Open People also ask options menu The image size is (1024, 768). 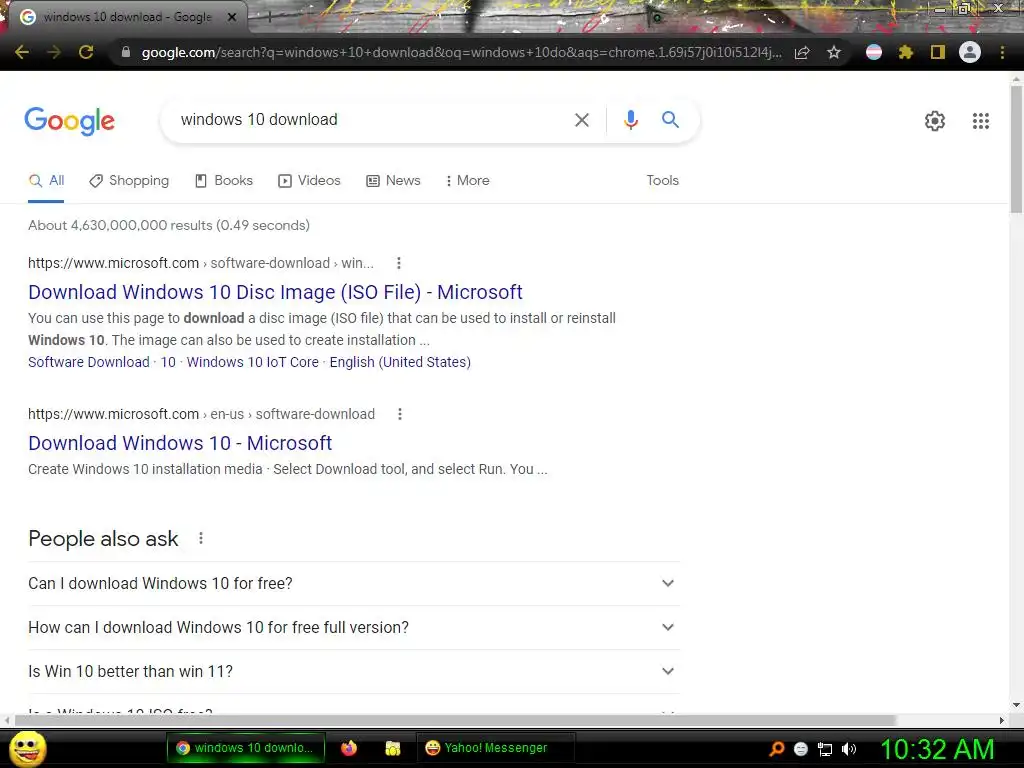point(201,538)
